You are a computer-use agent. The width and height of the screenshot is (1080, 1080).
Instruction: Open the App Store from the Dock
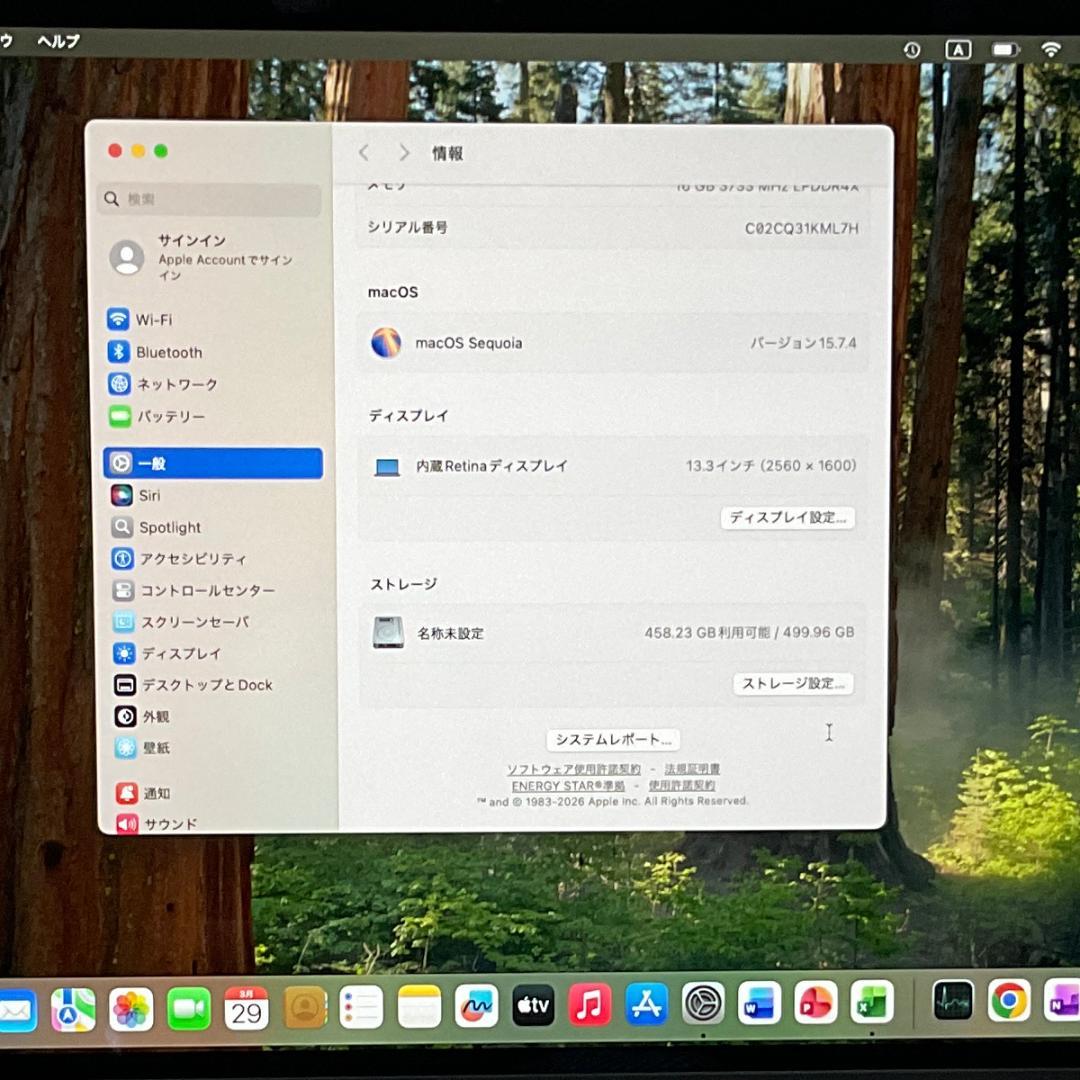point(646,1004)
